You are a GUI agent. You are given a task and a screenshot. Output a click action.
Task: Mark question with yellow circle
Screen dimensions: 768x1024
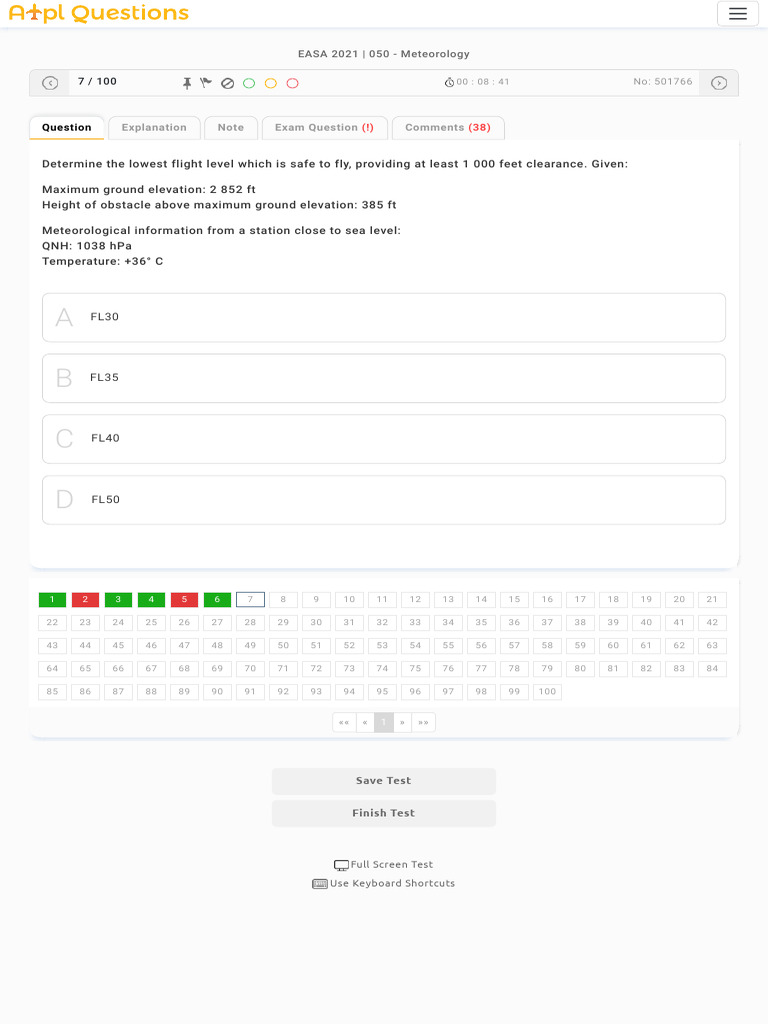(x=270, y=83)
